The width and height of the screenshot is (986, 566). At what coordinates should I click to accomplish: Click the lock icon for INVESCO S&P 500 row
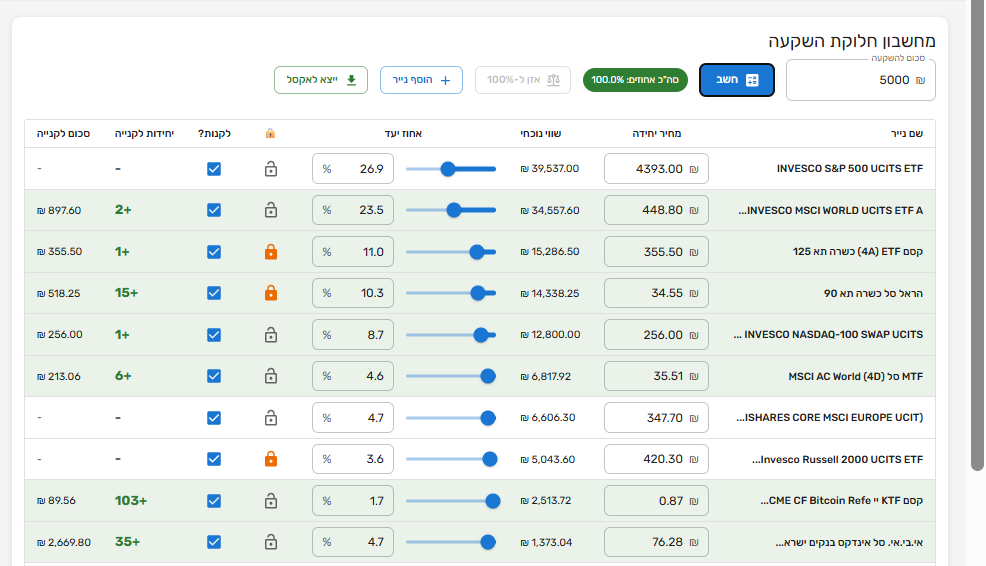[270, 169]
